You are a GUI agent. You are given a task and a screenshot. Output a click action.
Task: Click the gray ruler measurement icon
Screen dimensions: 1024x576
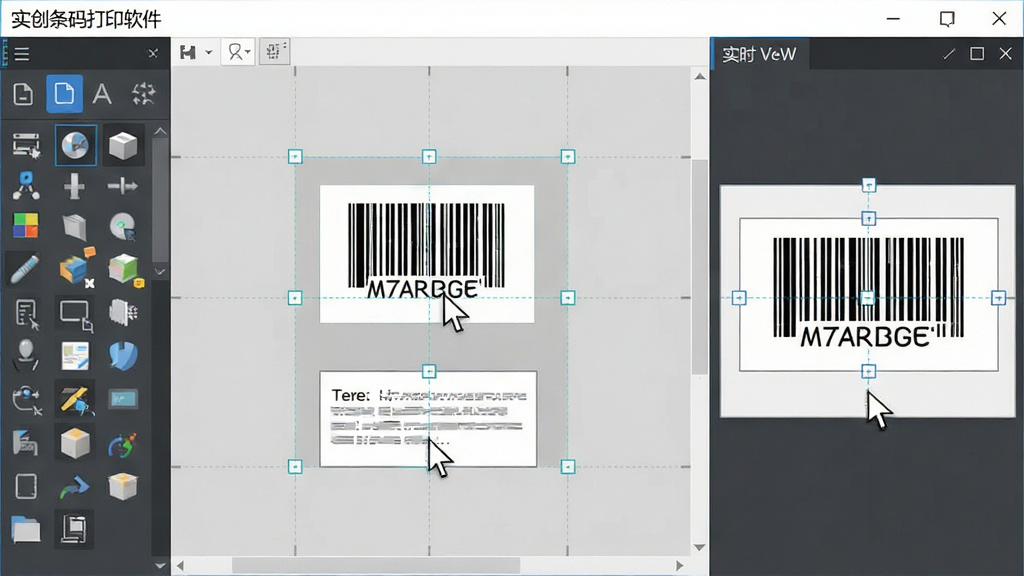[25, 443]
